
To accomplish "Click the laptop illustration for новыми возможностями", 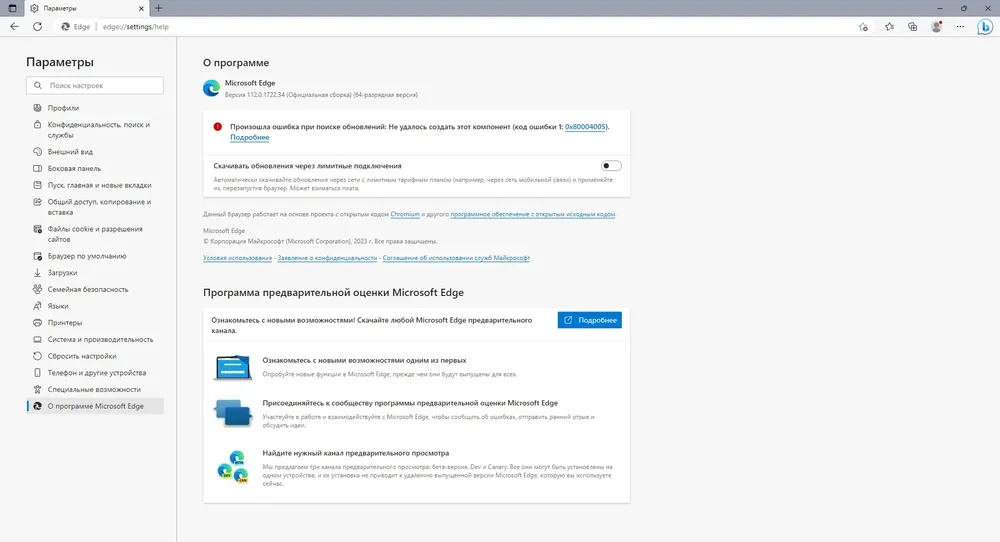I will point(233,367).
